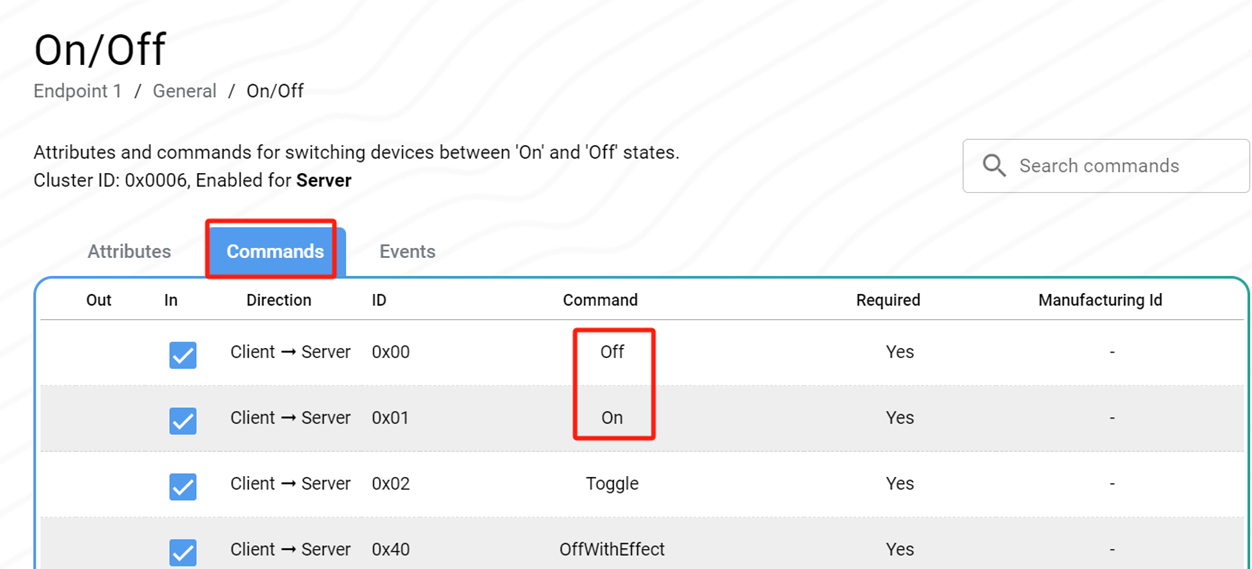The width and height of the screenshot is (1252, 569).
Task: Click the ID 0x00 cell
Action: [390, 352]
